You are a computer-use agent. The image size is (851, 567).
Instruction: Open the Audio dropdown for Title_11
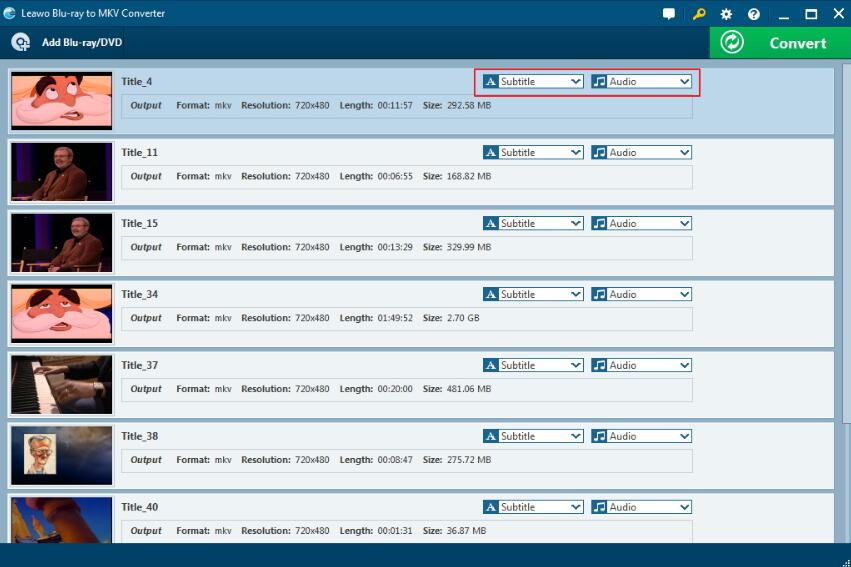pos(642,152)
